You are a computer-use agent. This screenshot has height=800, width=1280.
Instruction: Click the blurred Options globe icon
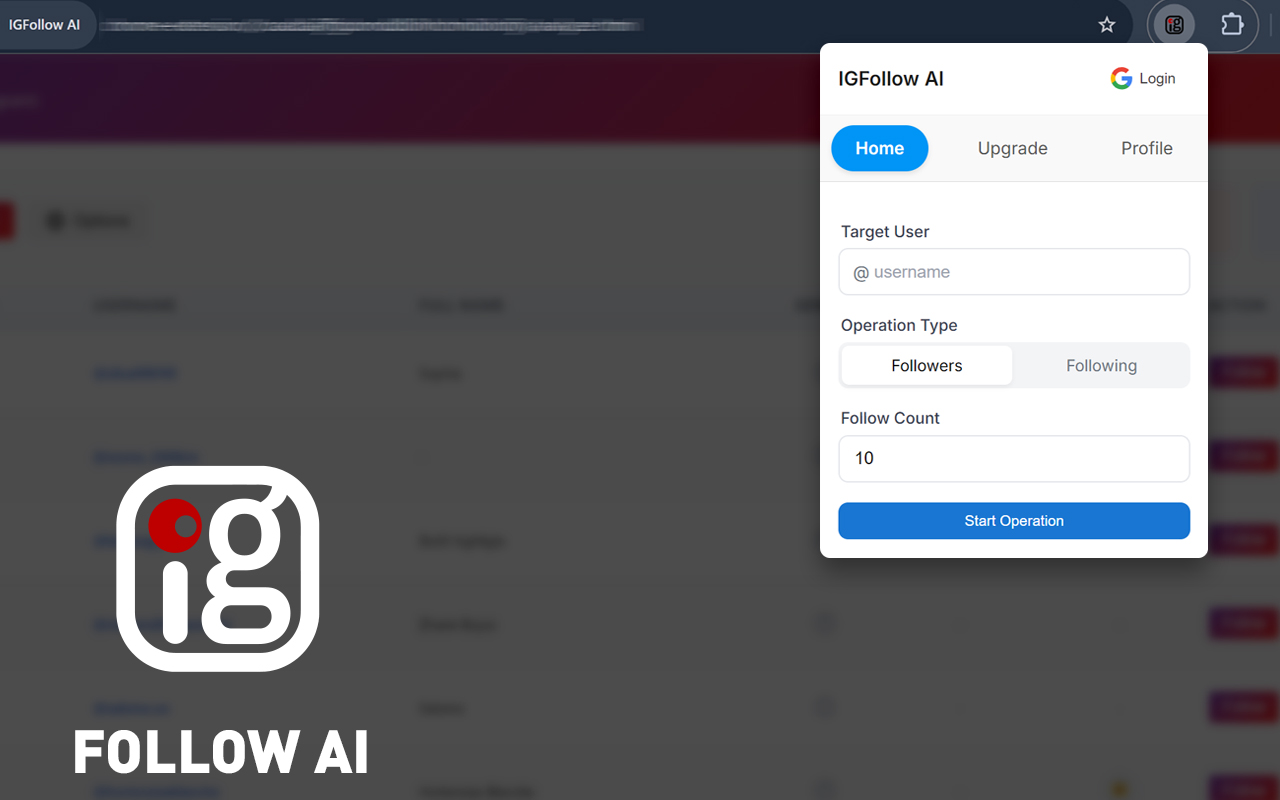pos(56,221)
